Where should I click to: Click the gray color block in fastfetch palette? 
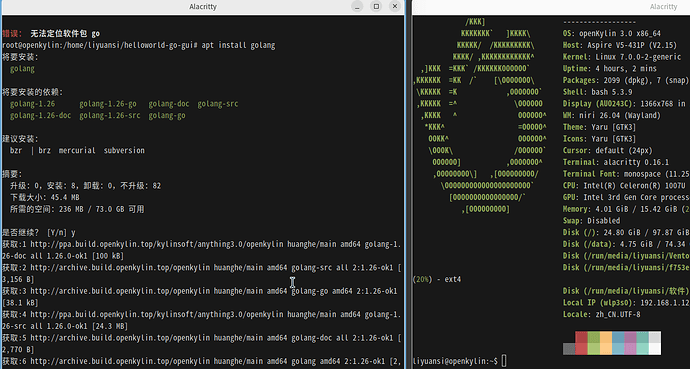click(569, 349)
